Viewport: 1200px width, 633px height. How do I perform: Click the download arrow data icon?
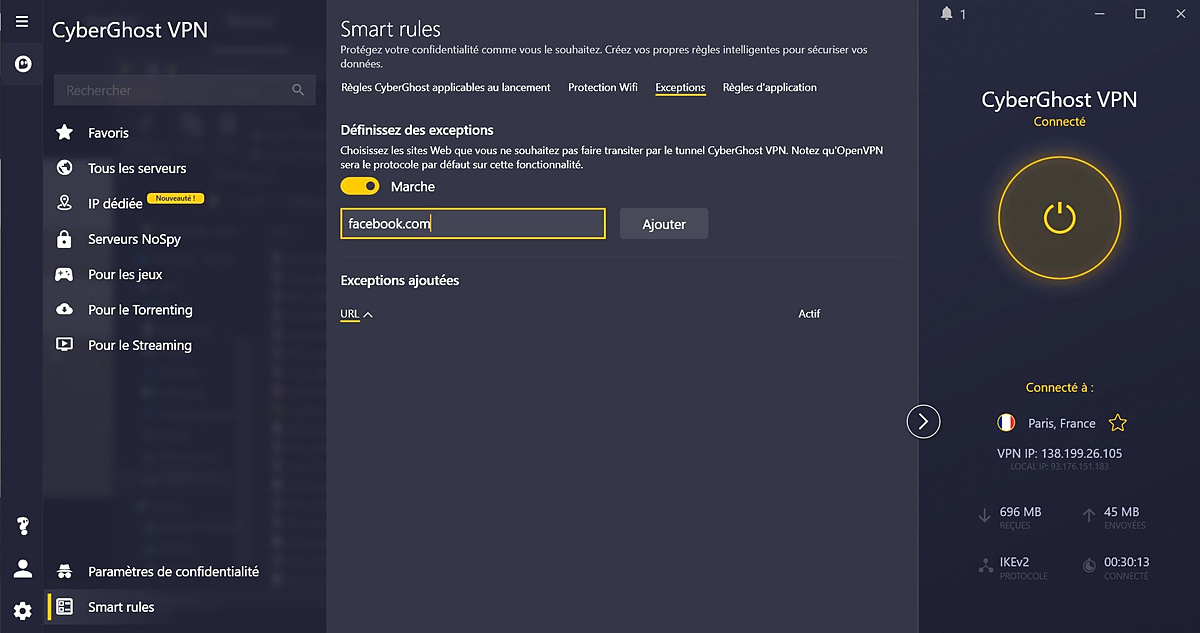pos(984,516)
